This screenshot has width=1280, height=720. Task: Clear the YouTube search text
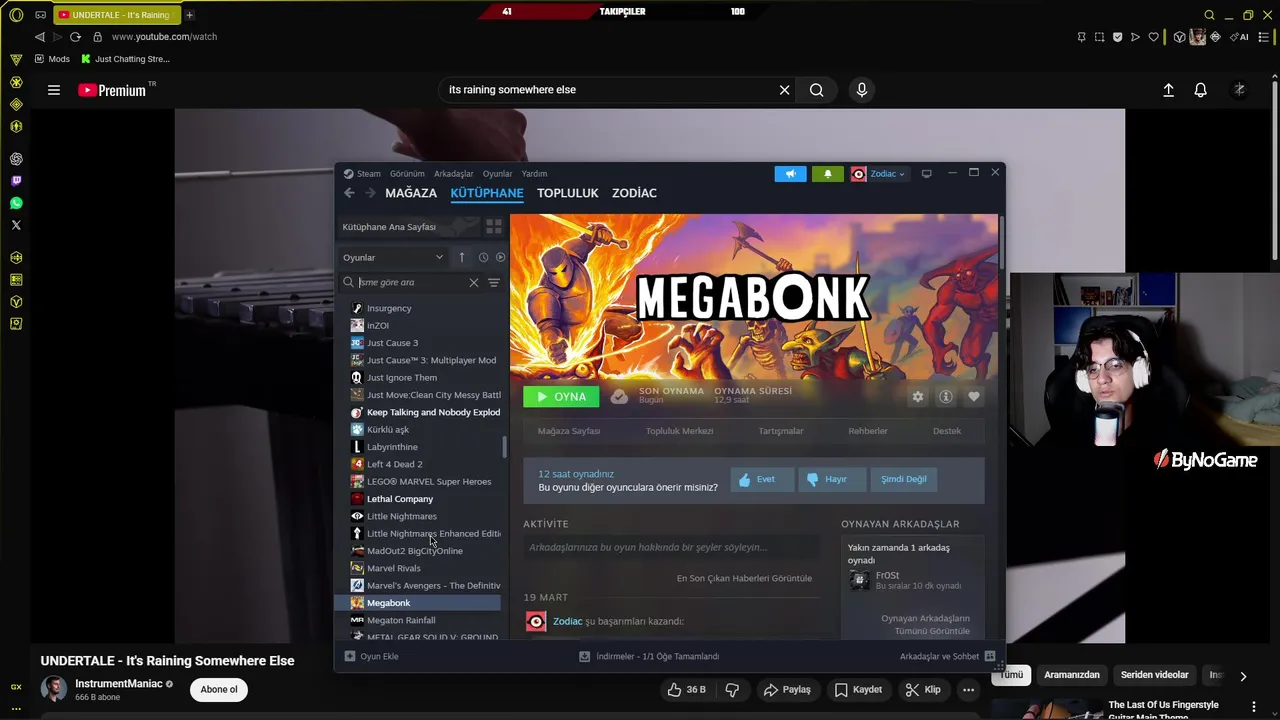pyautogui.click(x=785, y=90)
